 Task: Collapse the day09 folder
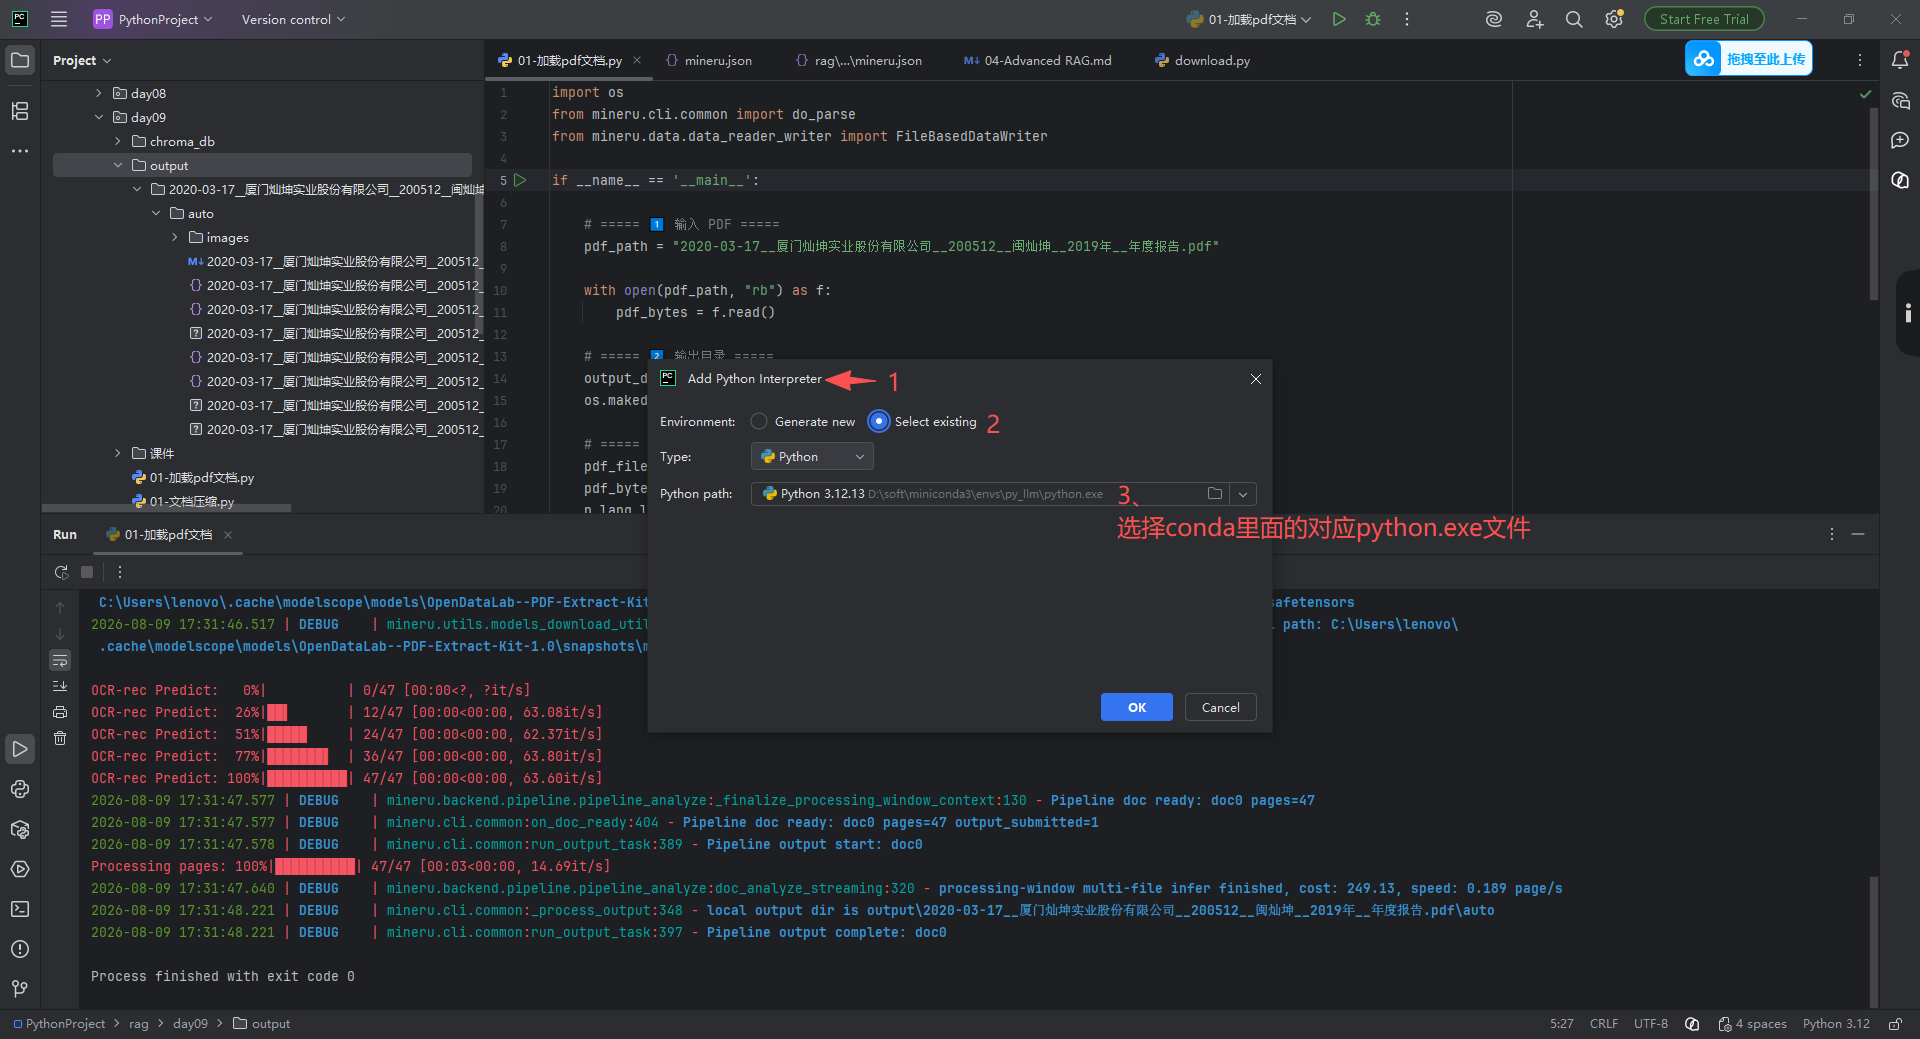pyautogui.click(x=98, y=117)
